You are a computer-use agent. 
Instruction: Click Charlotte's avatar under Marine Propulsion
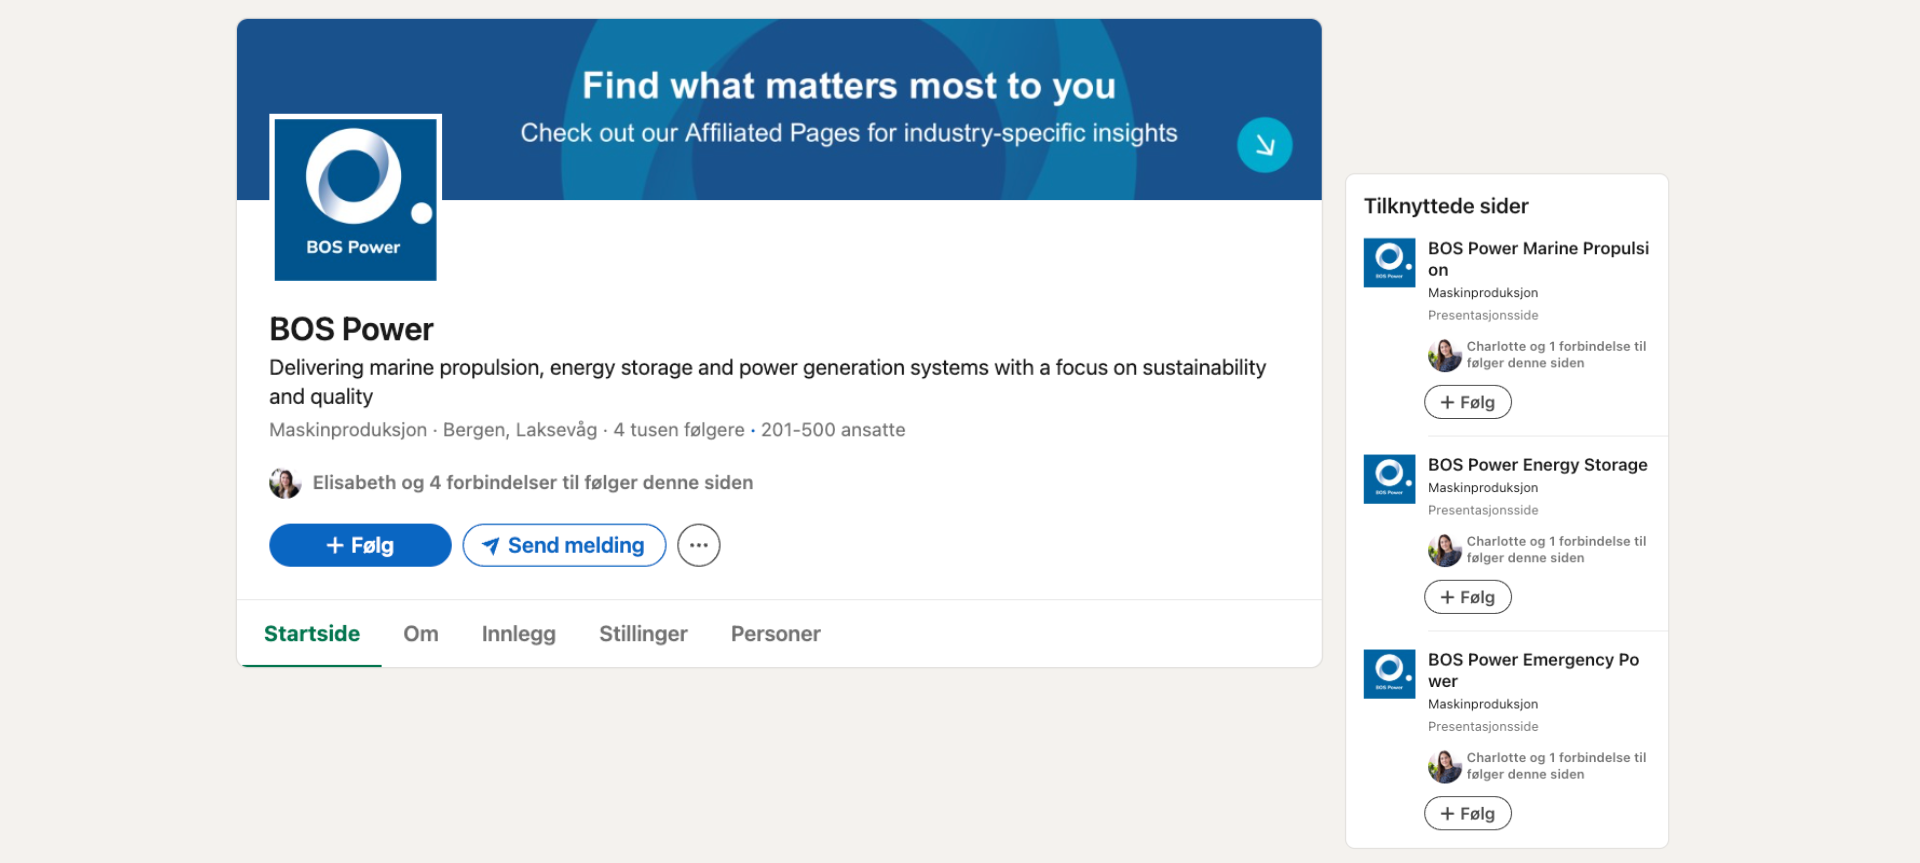pyautogui.click(x=1444, y=355)
